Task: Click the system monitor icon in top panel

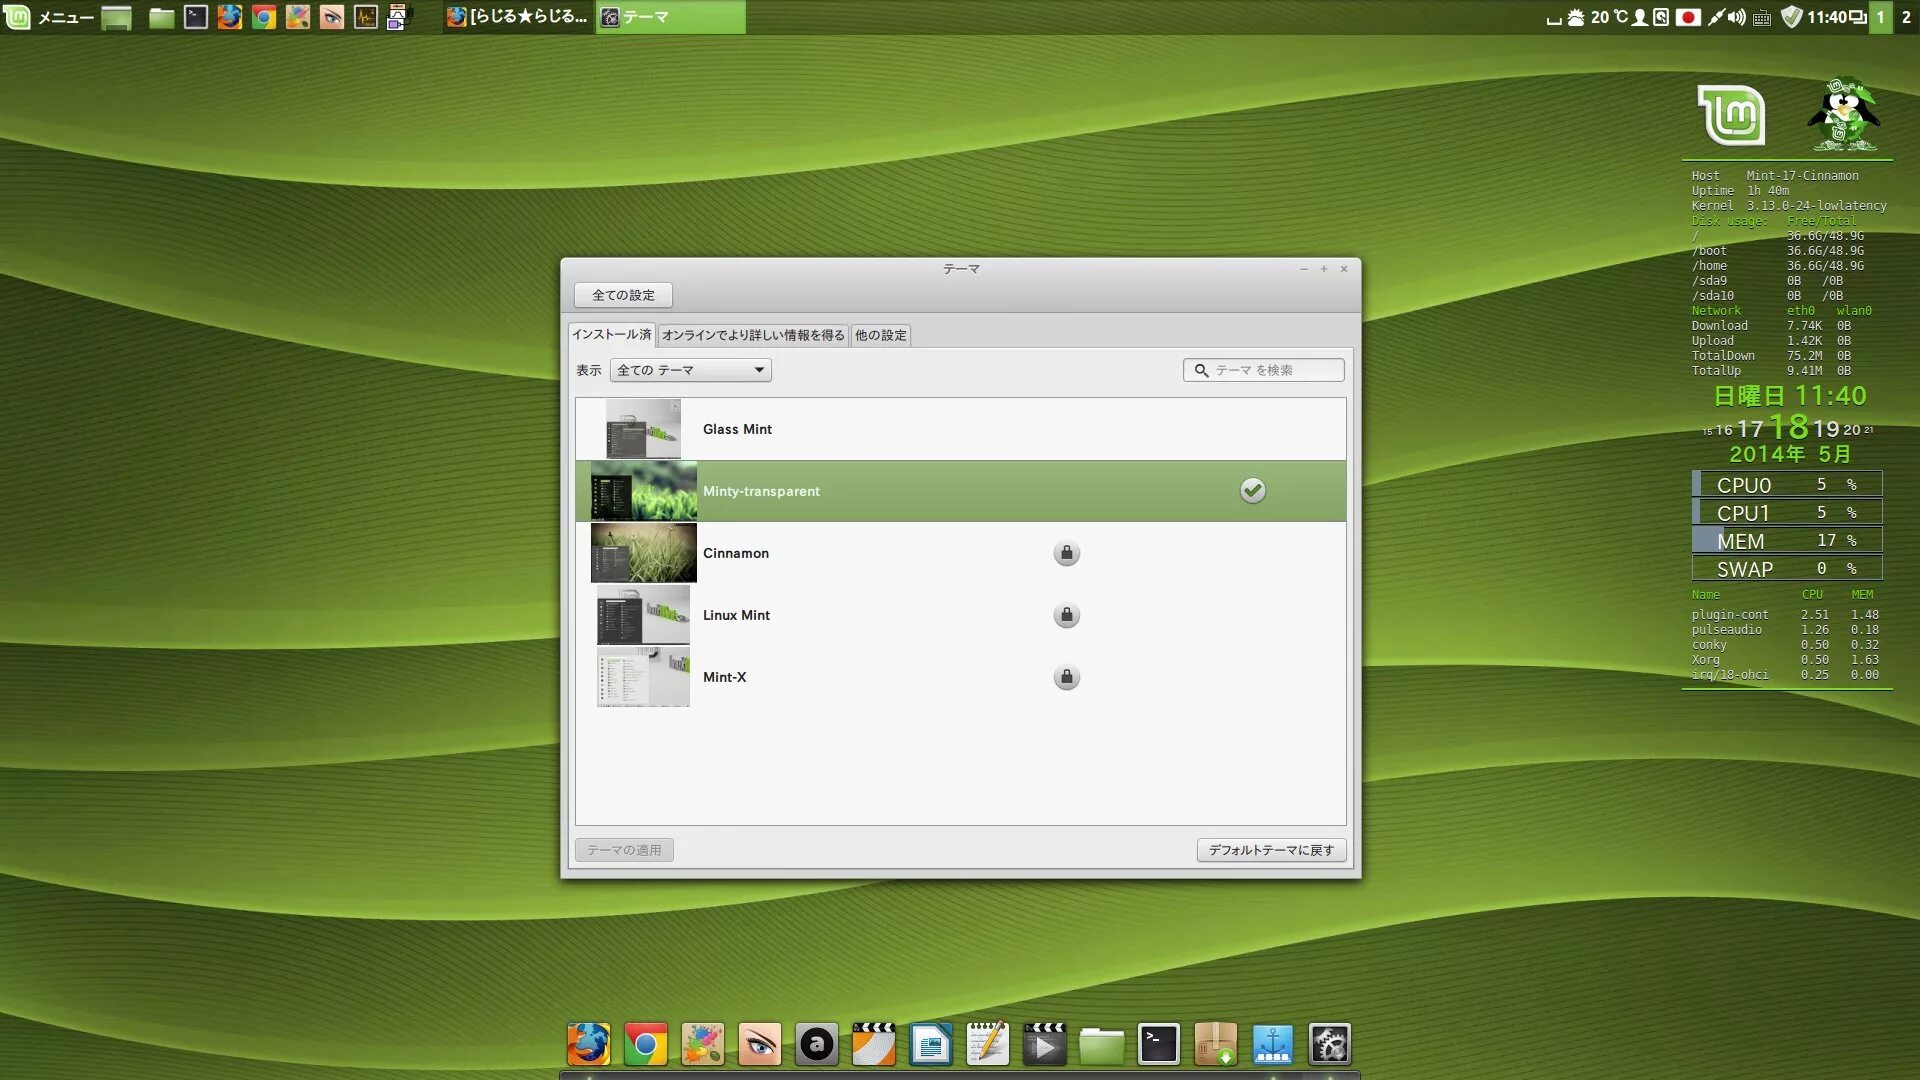Action: [366, 17]
